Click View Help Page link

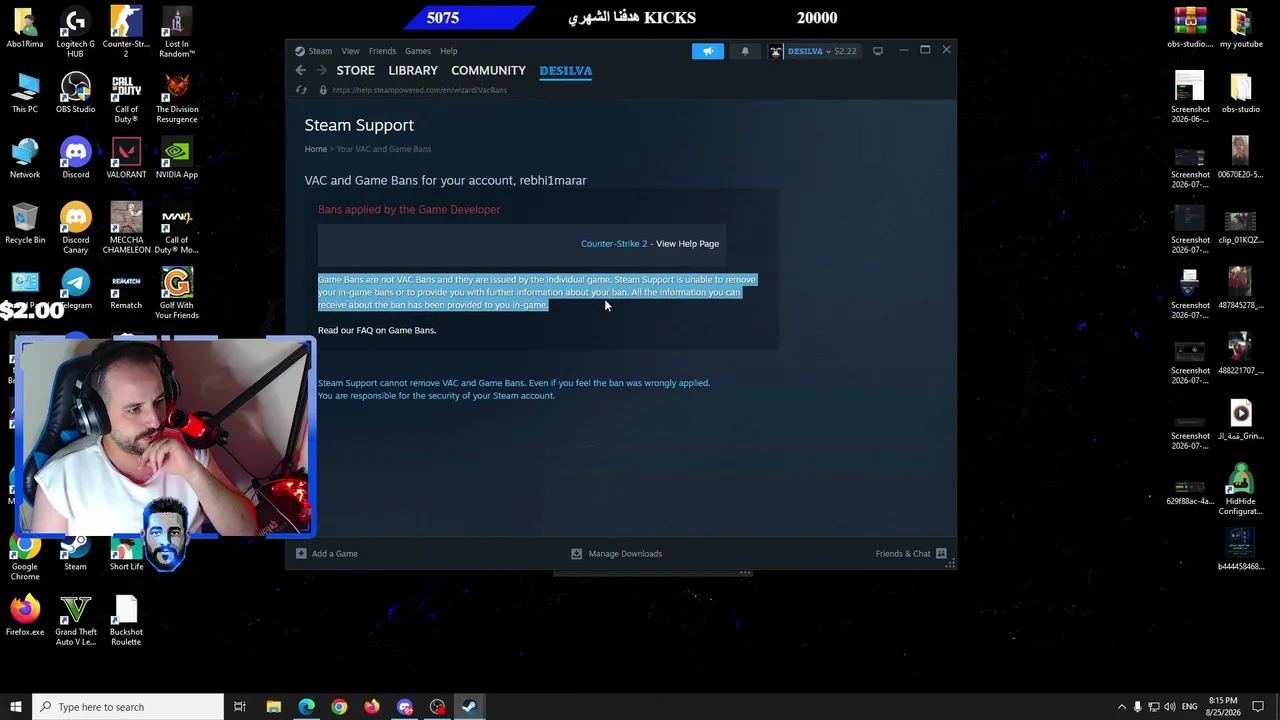(687, 244)
